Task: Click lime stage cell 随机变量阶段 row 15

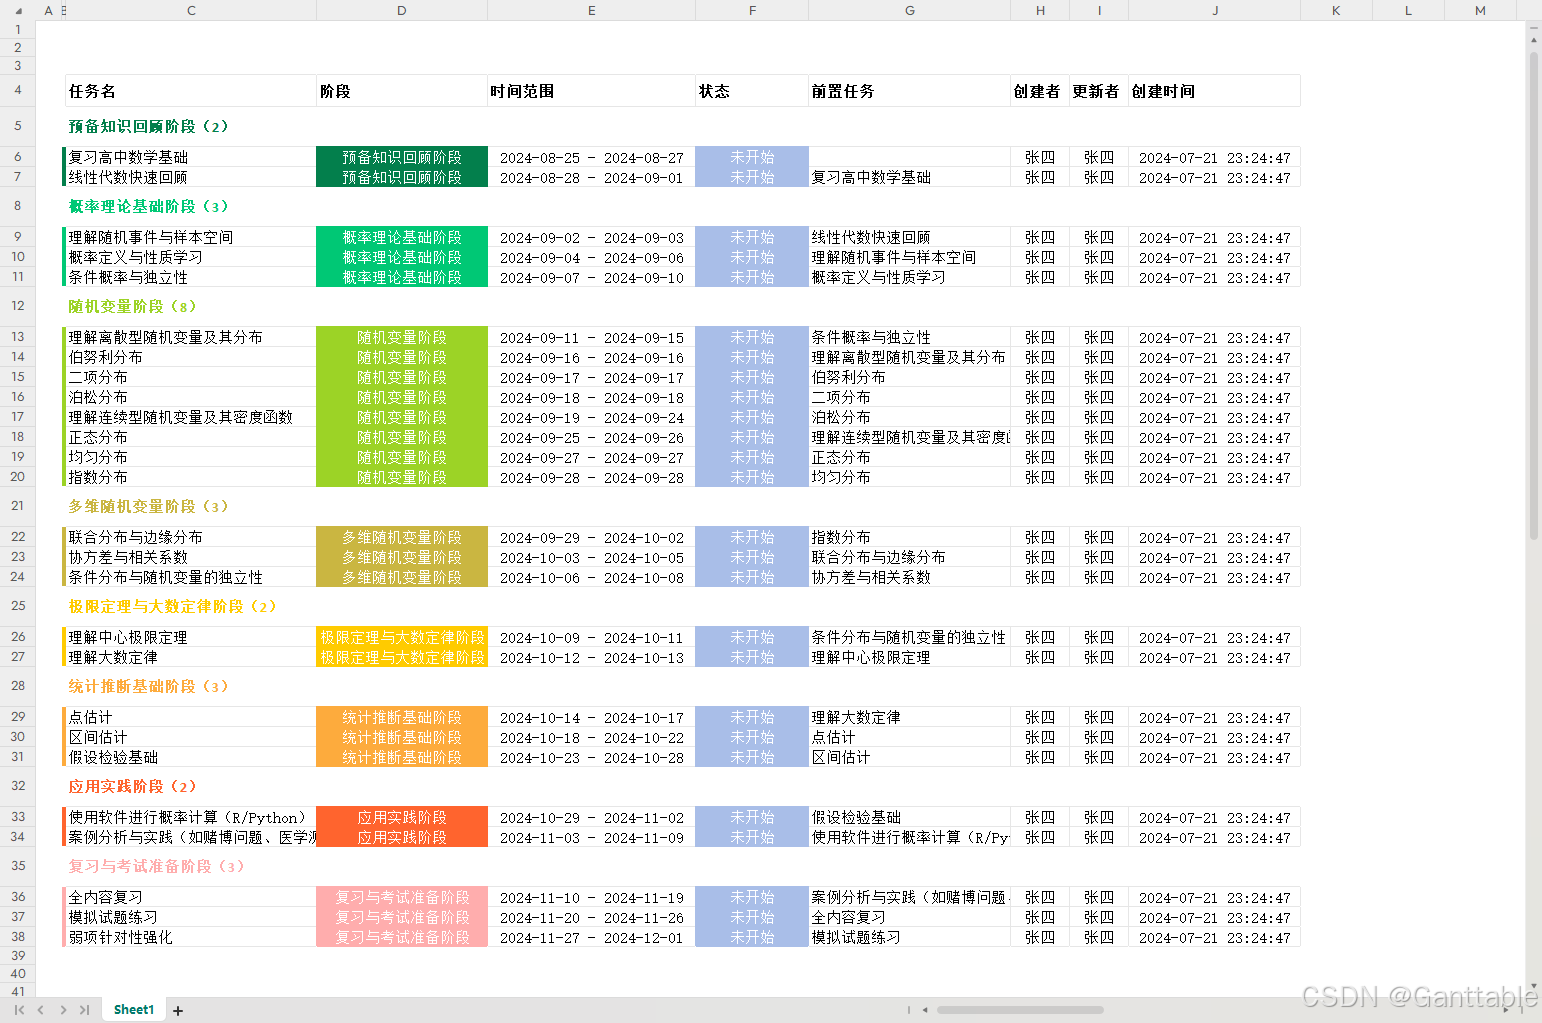Action: tap(402, 377)
